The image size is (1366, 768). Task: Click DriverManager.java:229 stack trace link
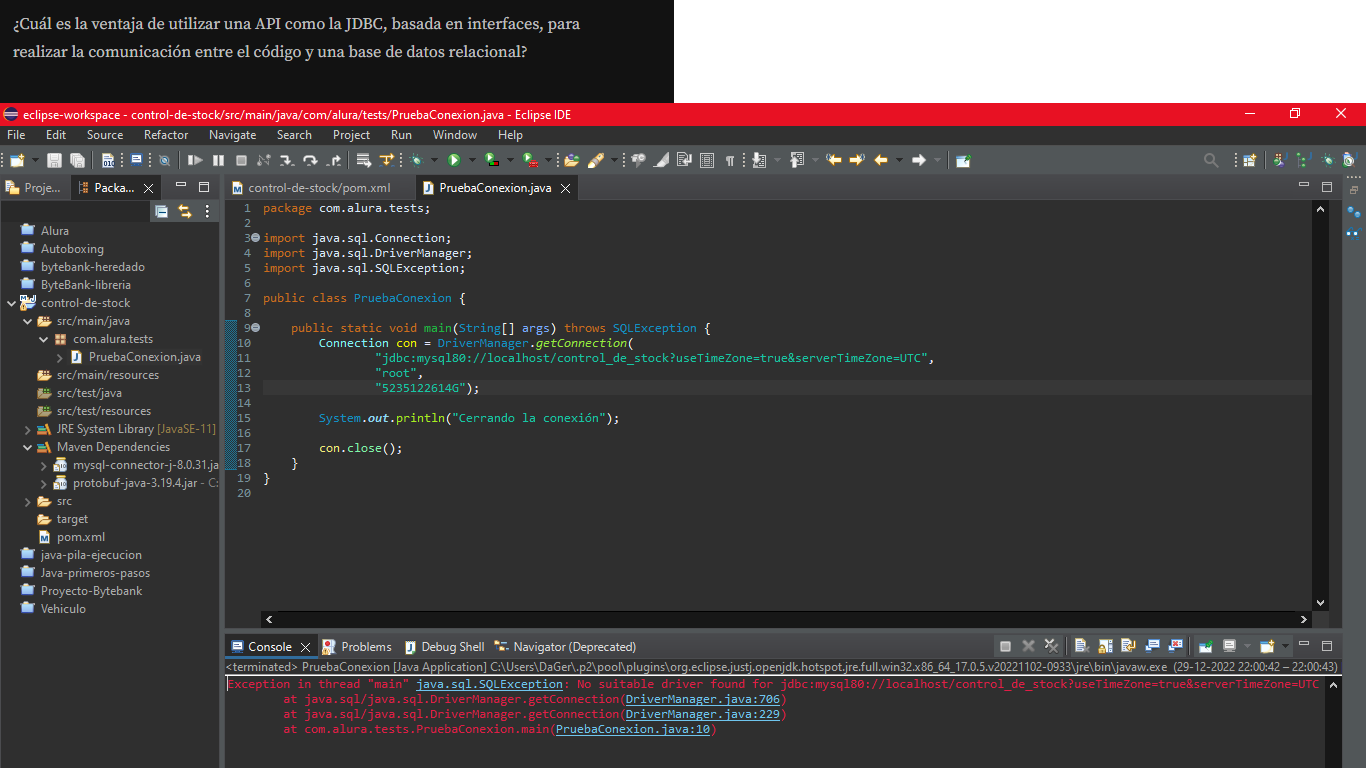[x=702, y=714]
